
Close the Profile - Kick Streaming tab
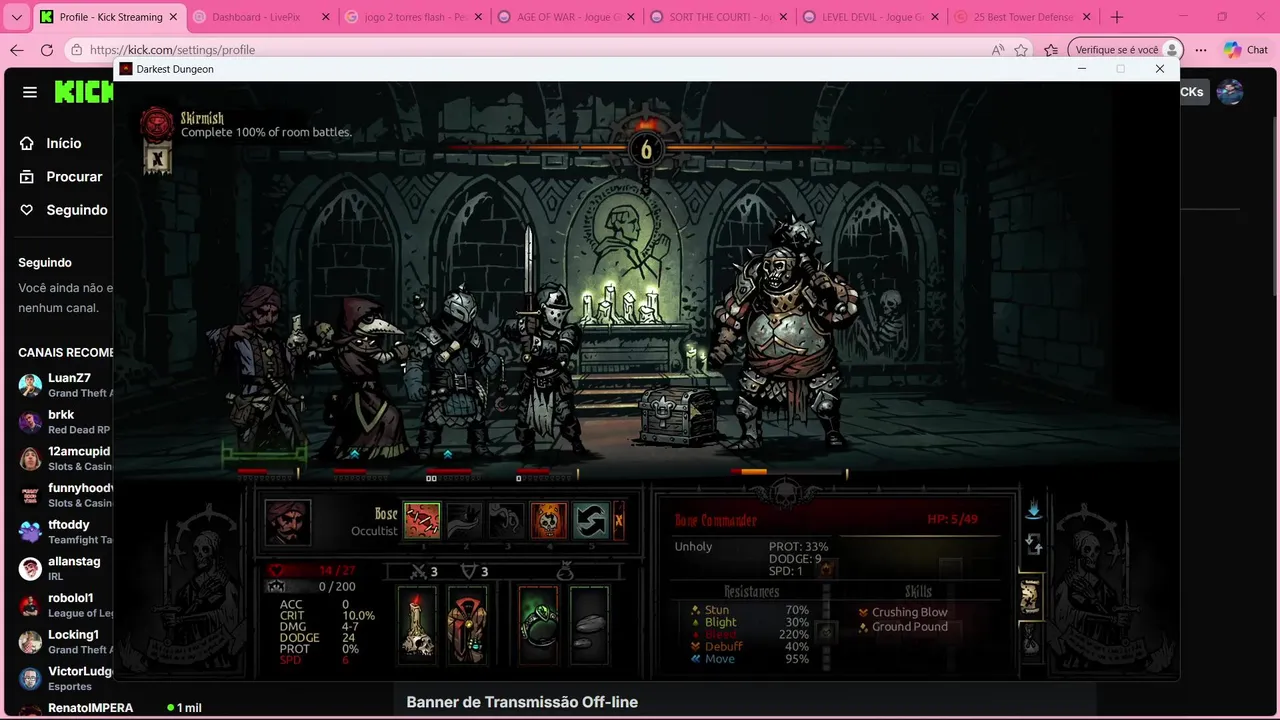click(173, 17)
